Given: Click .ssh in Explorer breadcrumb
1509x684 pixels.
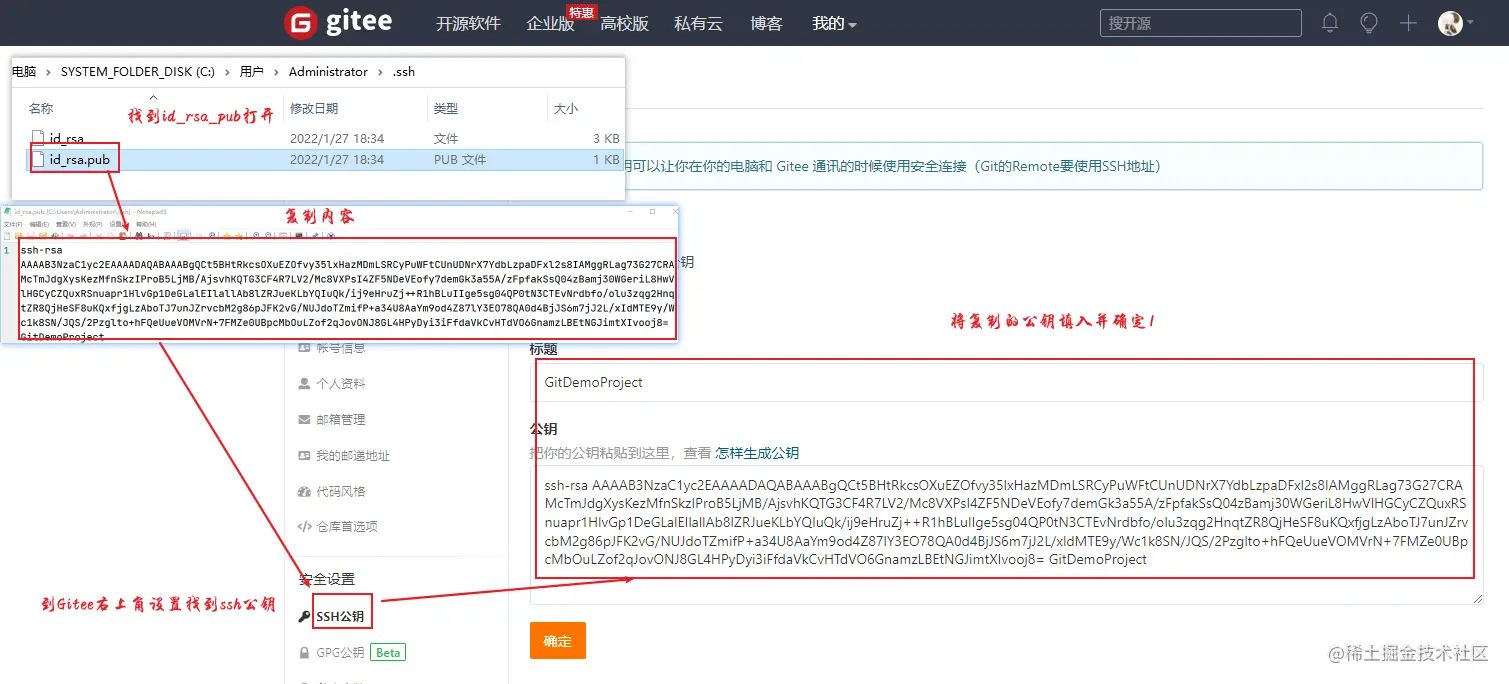Looking at the screenshot, I should [x=404, y=72].
